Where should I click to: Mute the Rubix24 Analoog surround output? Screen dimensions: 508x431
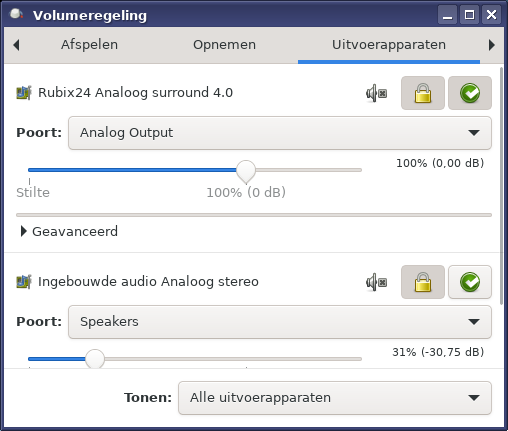pyautogui.click(x=377, y=93)
